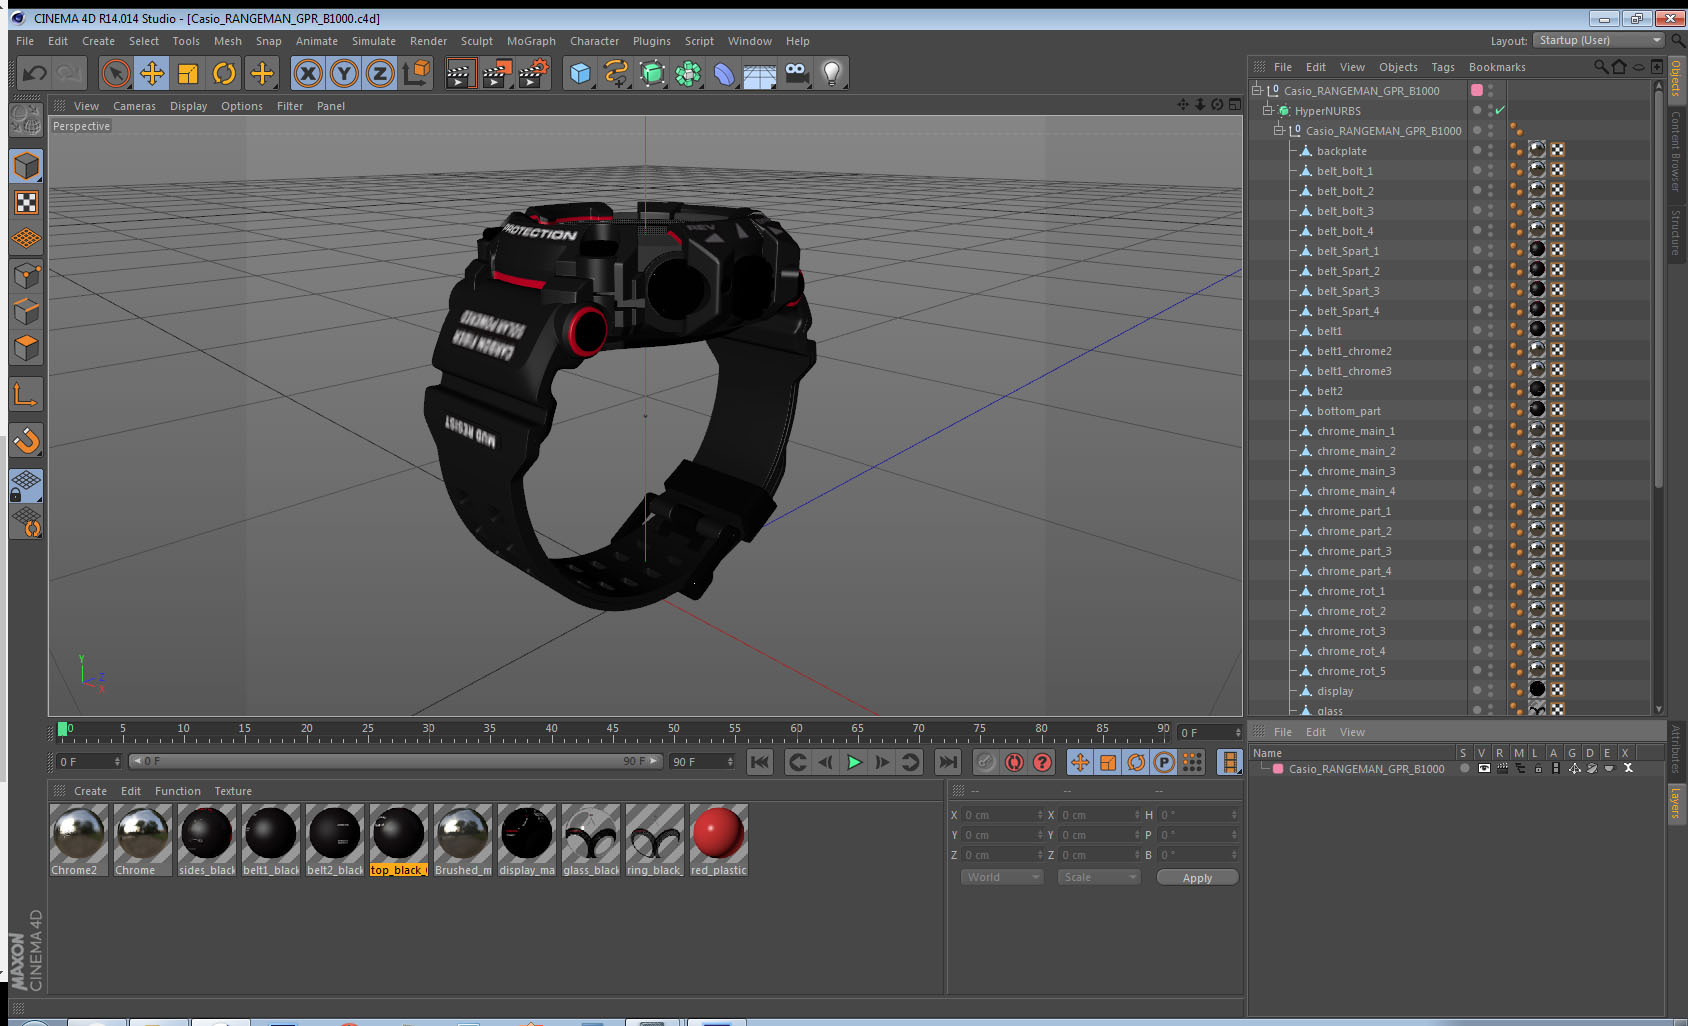The width and height of the screenshot is (1688, 1026).
Task: Open the MoGraph menu
Action: point(531,41)
